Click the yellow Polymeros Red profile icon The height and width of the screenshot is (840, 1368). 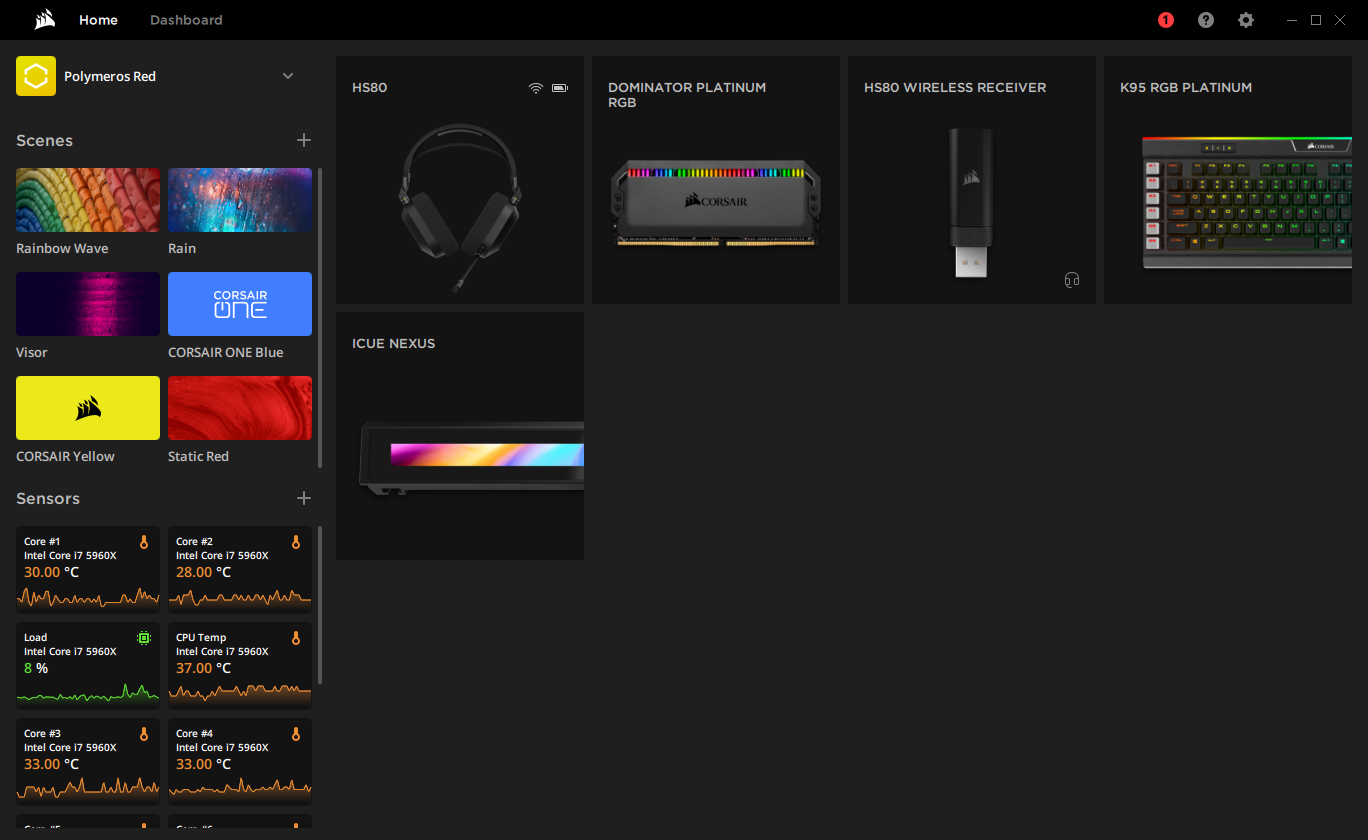pyautogui.click(x=36, y=76)
